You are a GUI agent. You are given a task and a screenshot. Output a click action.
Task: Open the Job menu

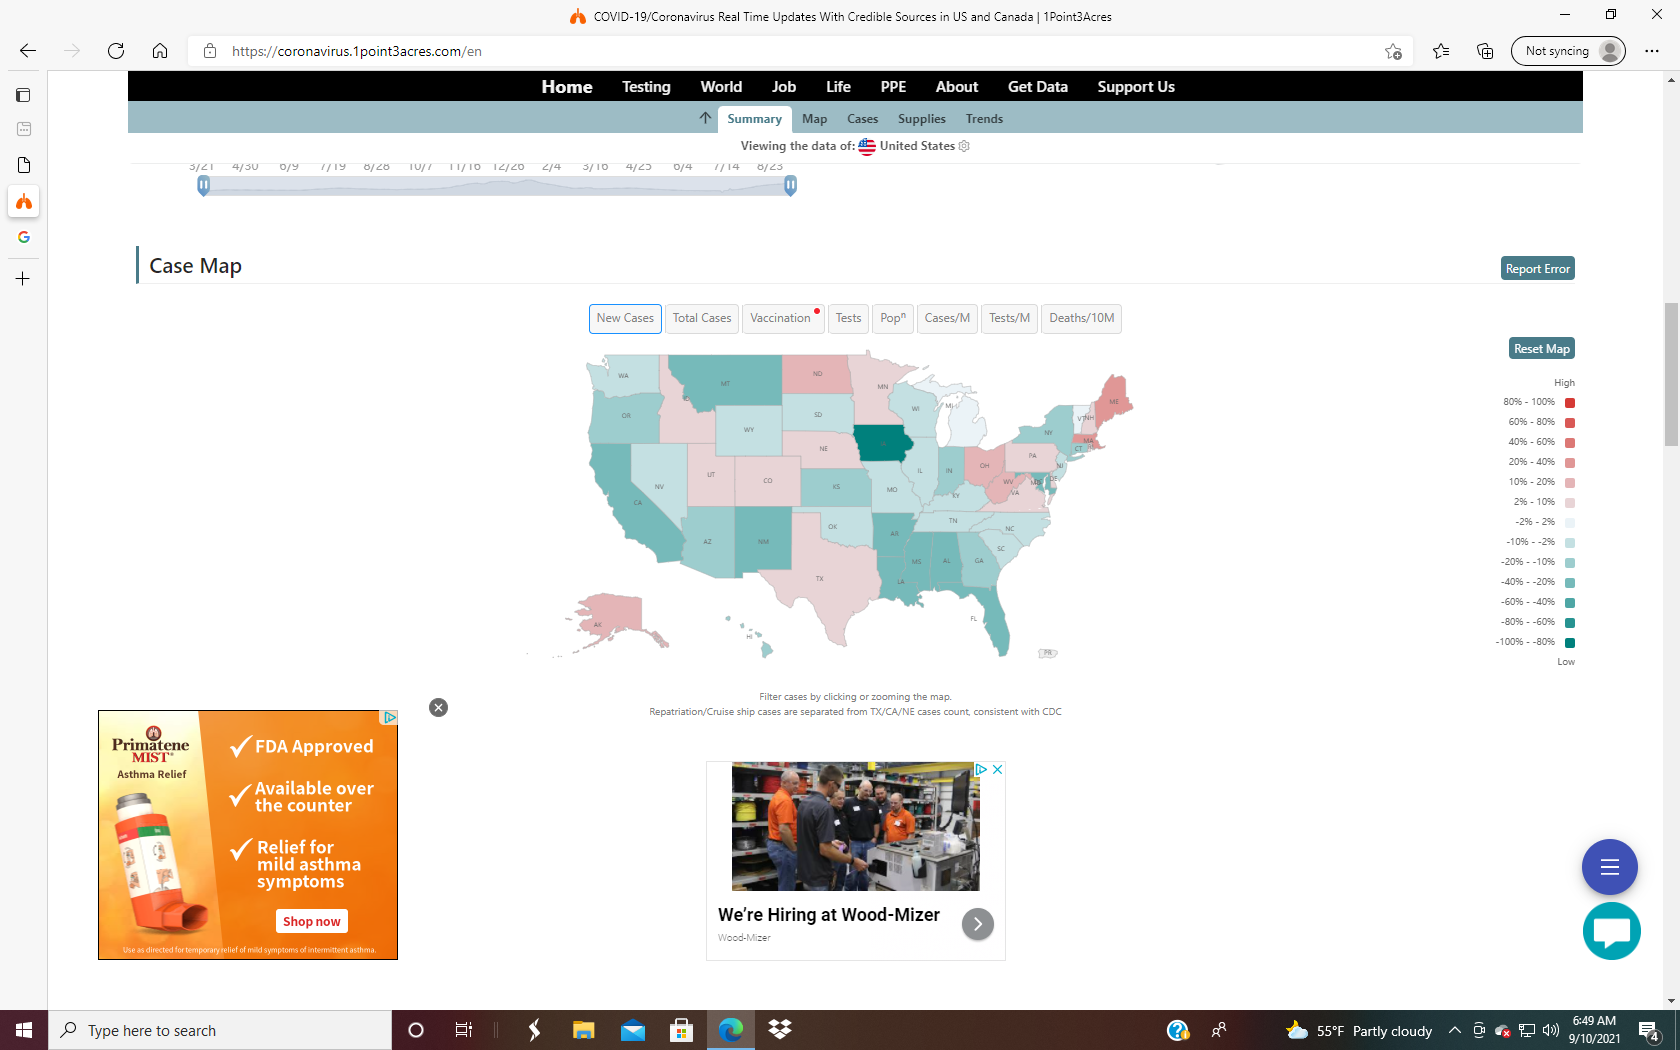784,87
